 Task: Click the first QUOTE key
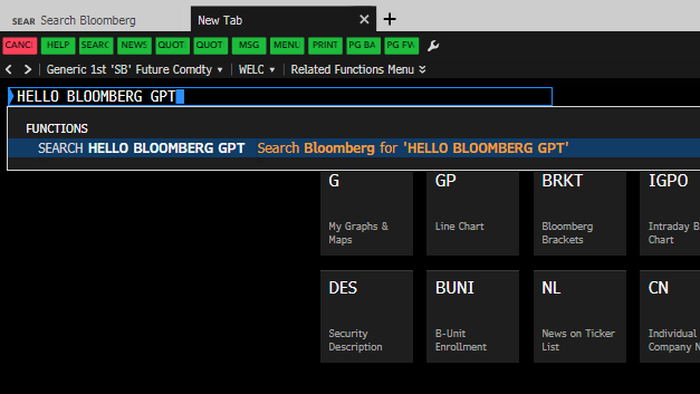172,45
